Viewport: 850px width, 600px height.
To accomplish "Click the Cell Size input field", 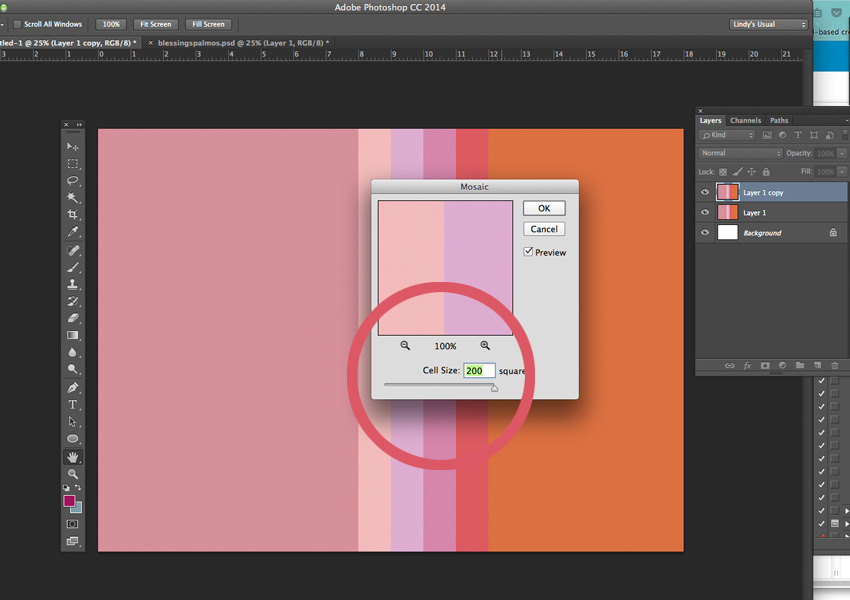I will coord(479,371).
